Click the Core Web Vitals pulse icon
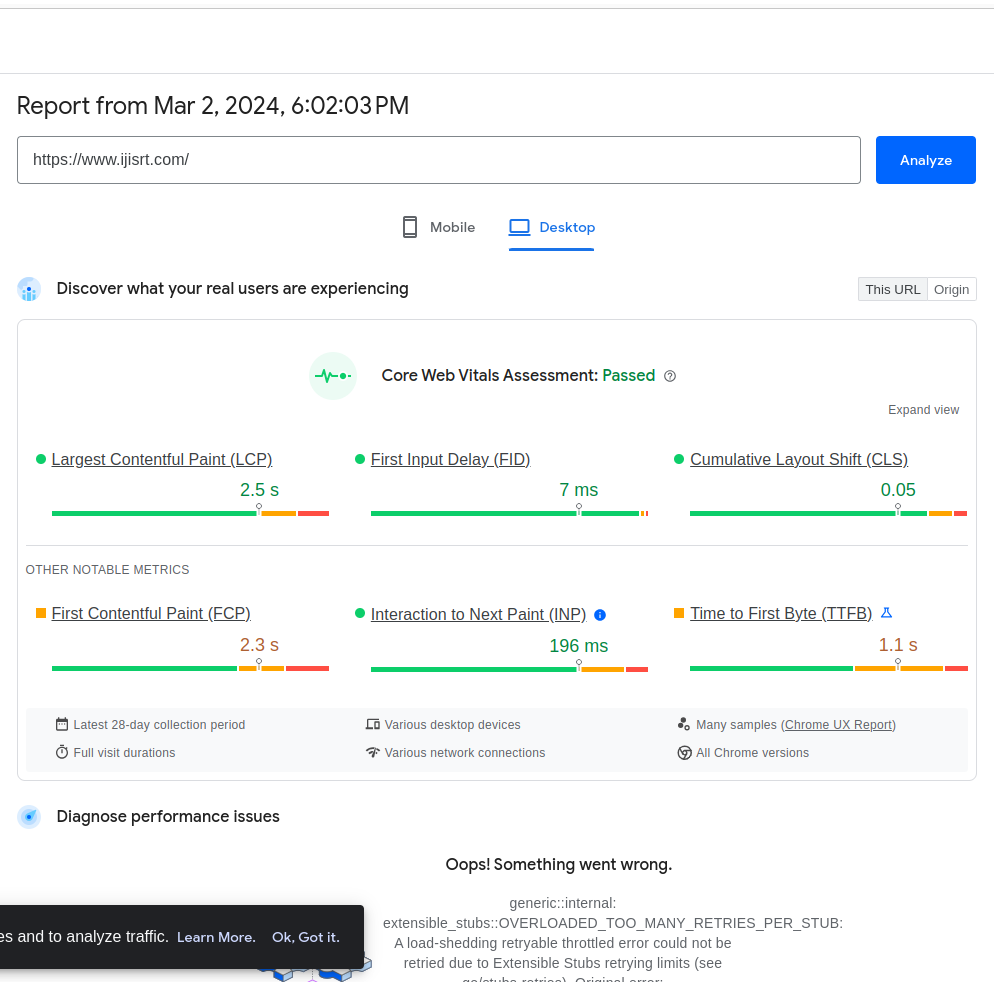The height and width of the screenshot is (982, 994). (333, 376)
